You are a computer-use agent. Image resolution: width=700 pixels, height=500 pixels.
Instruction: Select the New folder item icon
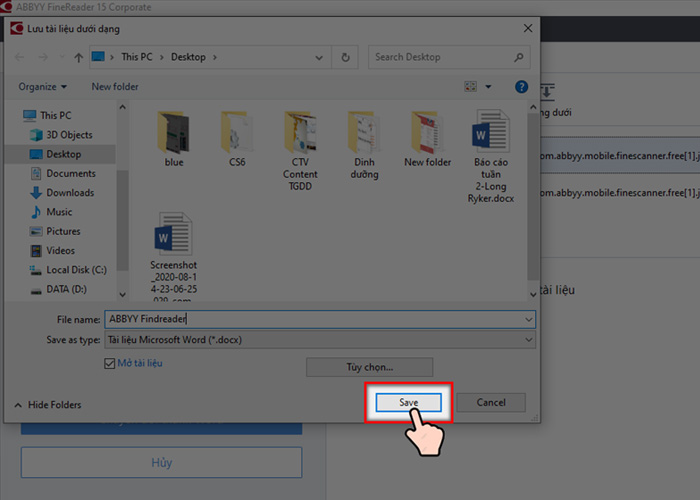point(427,133)
